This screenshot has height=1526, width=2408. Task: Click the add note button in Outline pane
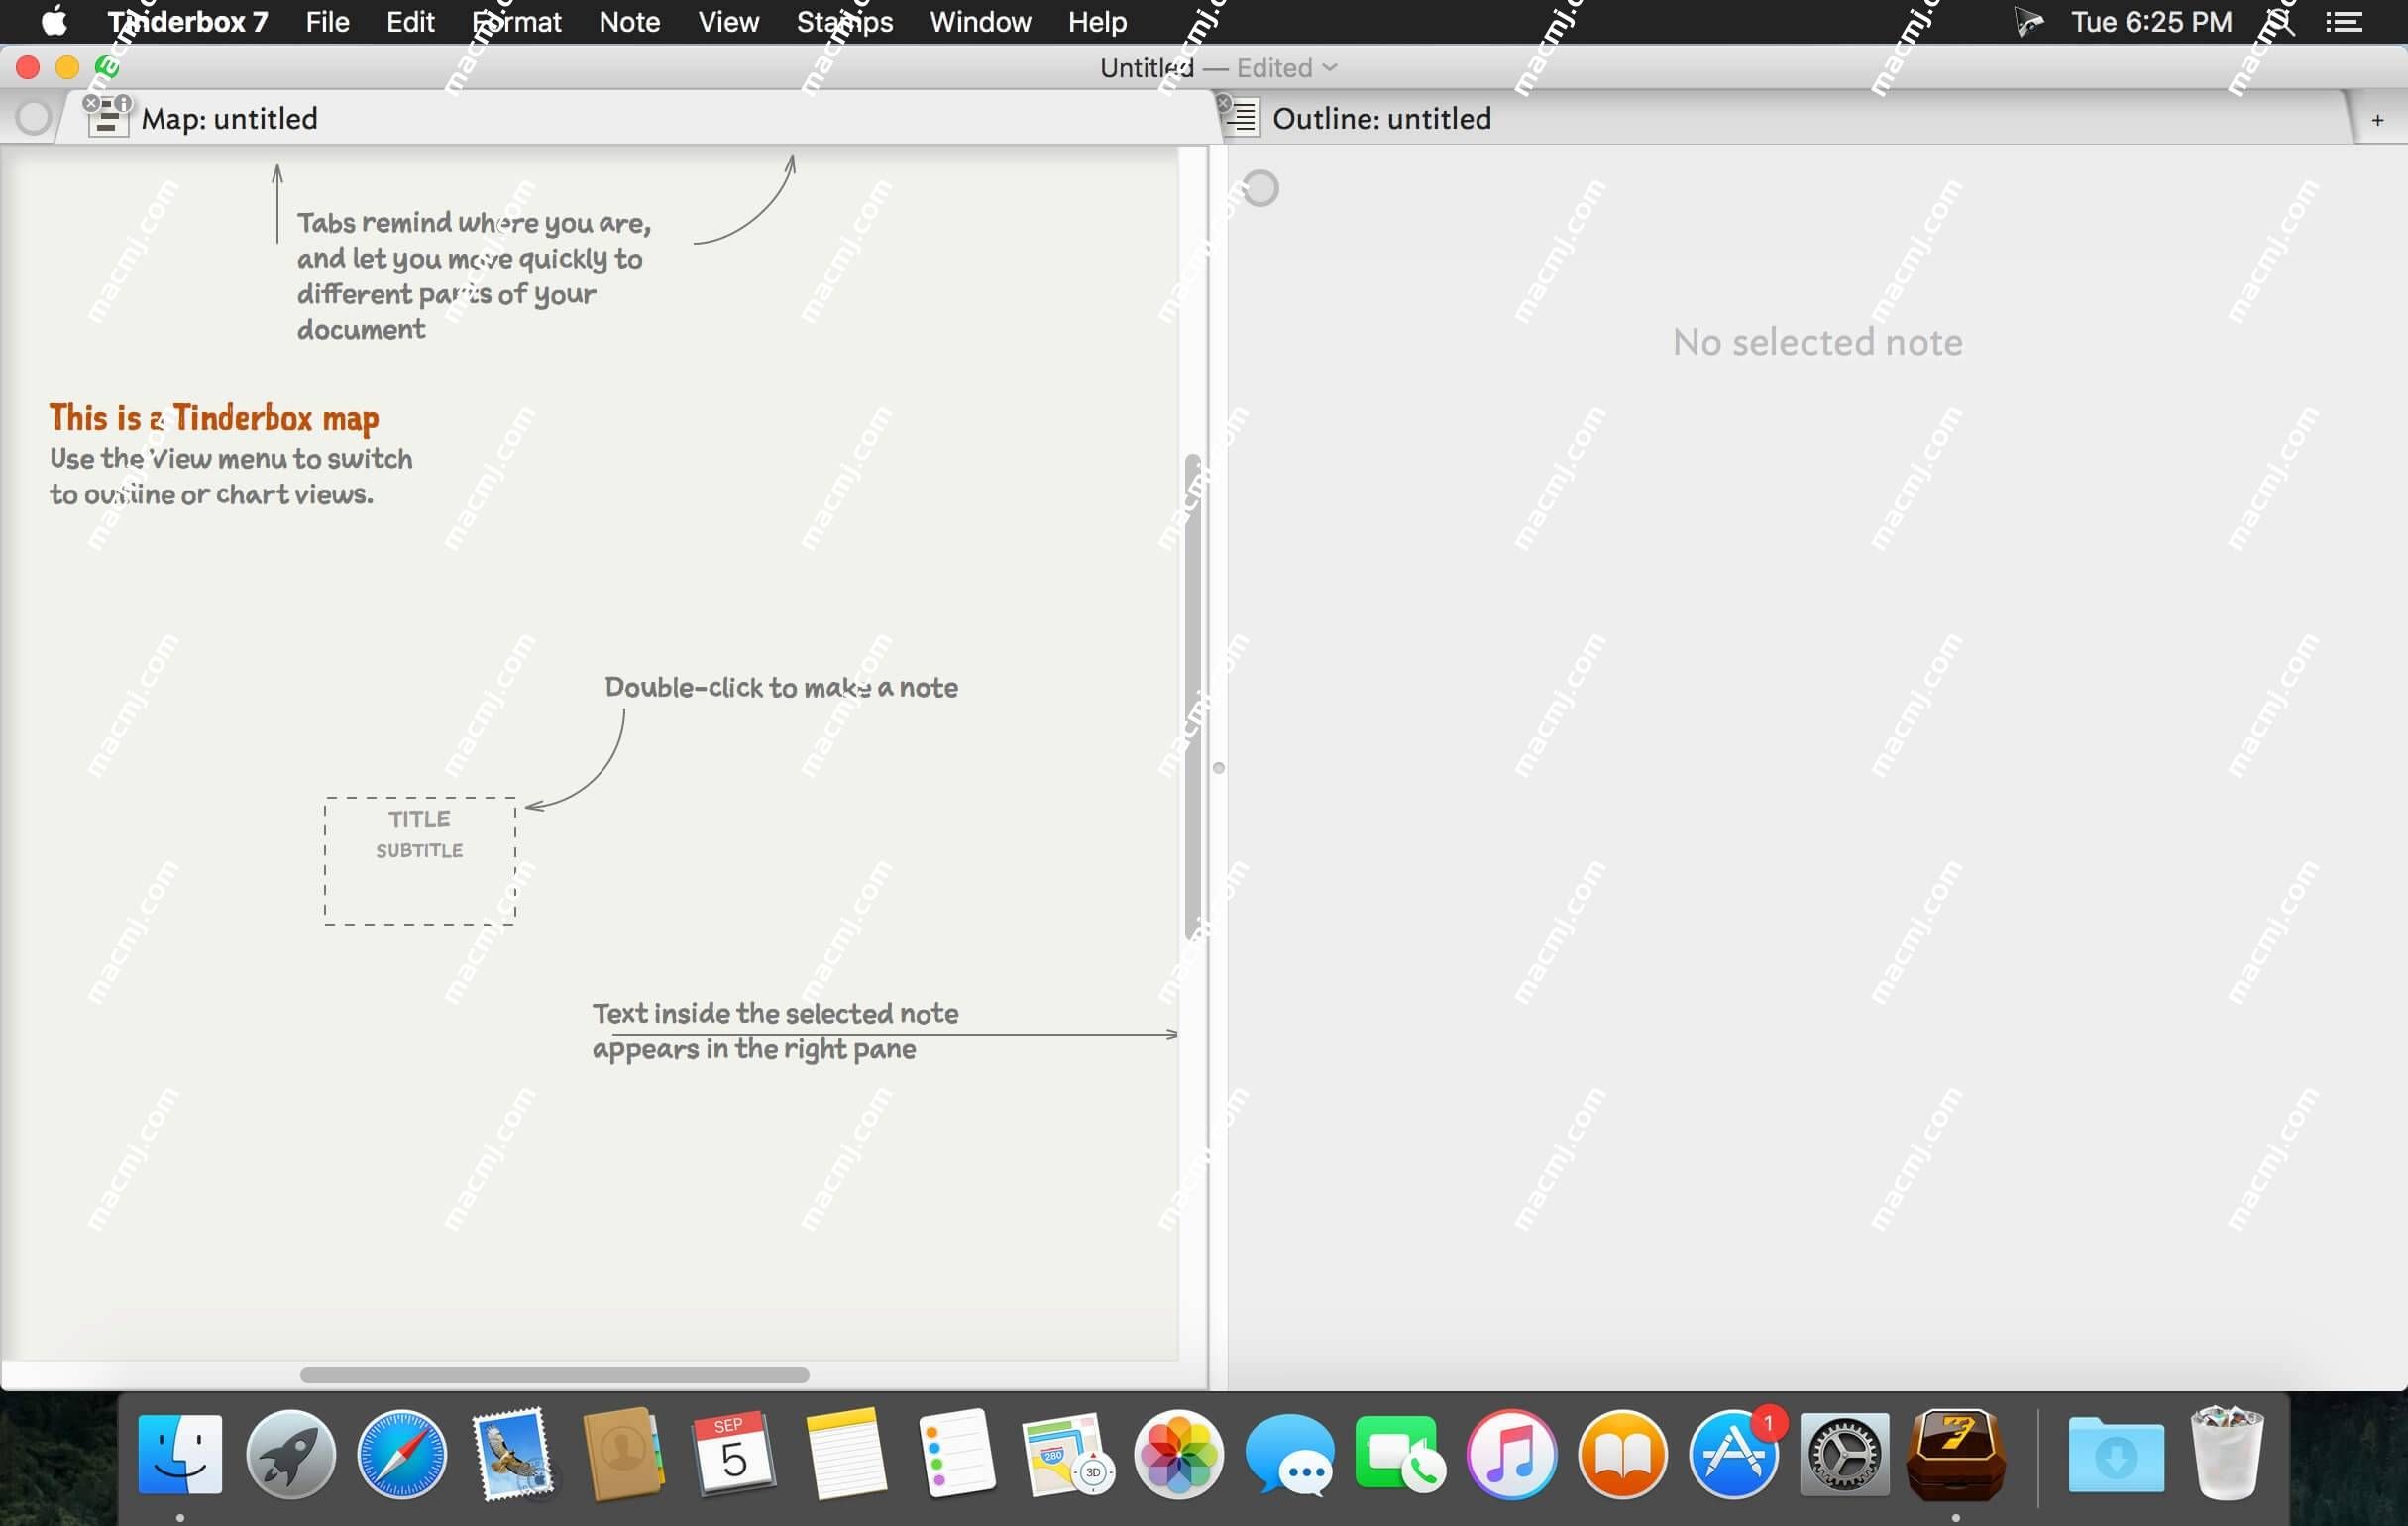(2378, 120)
